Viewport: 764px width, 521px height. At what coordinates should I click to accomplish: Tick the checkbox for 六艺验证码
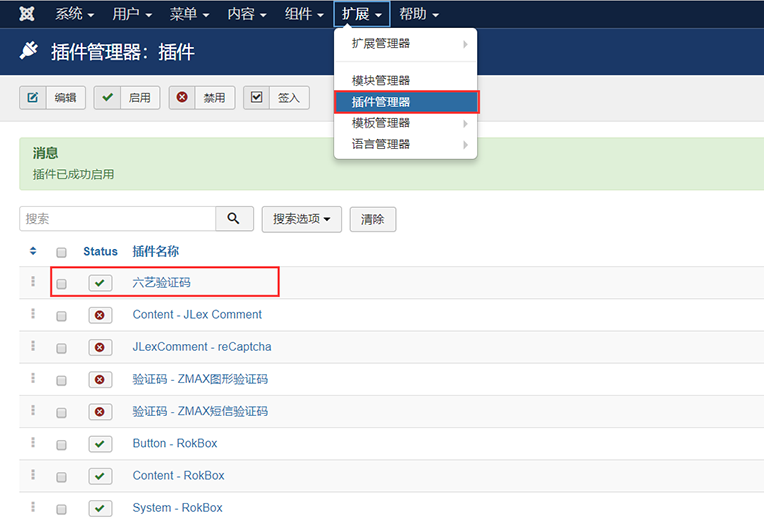coord(62,284)
